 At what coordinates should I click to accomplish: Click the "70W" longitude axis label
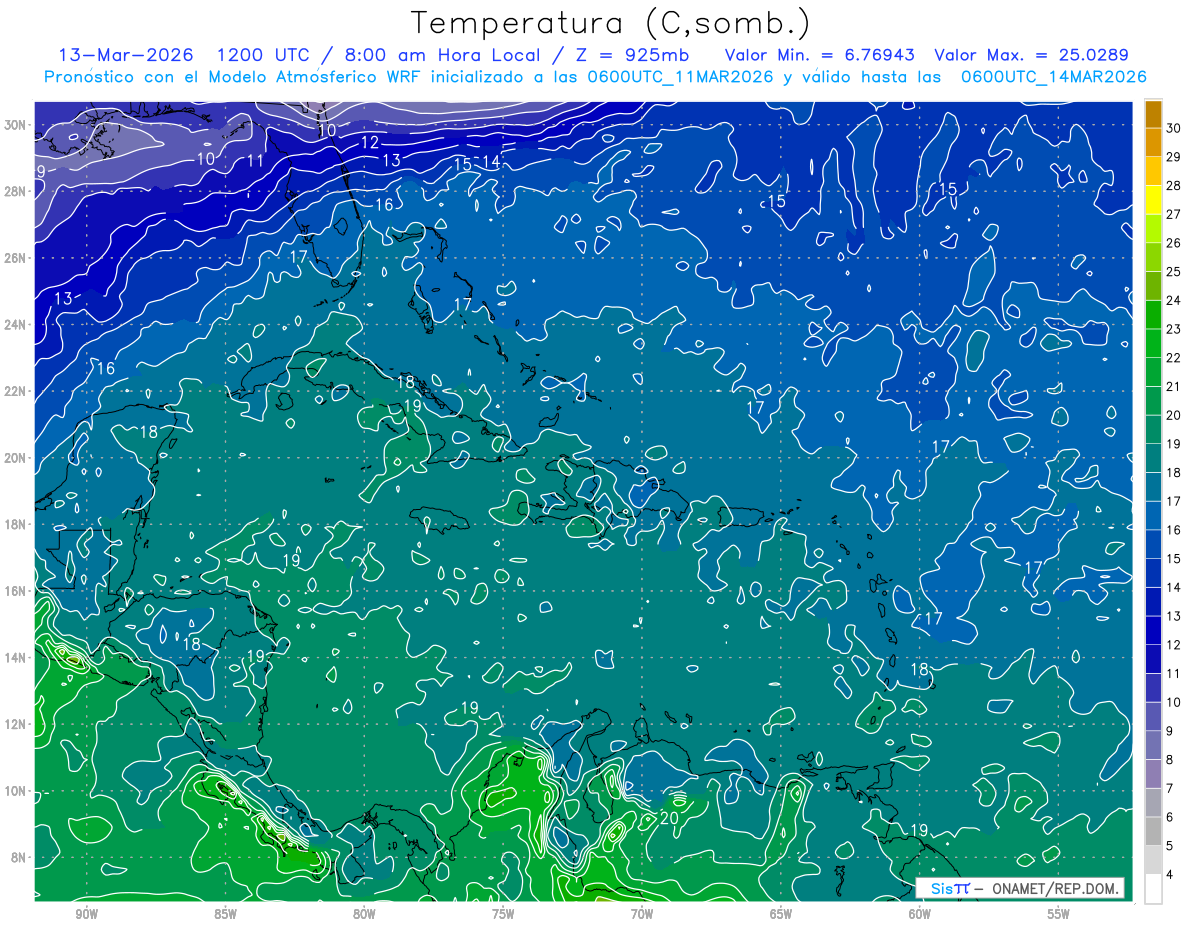click(642, 914)
